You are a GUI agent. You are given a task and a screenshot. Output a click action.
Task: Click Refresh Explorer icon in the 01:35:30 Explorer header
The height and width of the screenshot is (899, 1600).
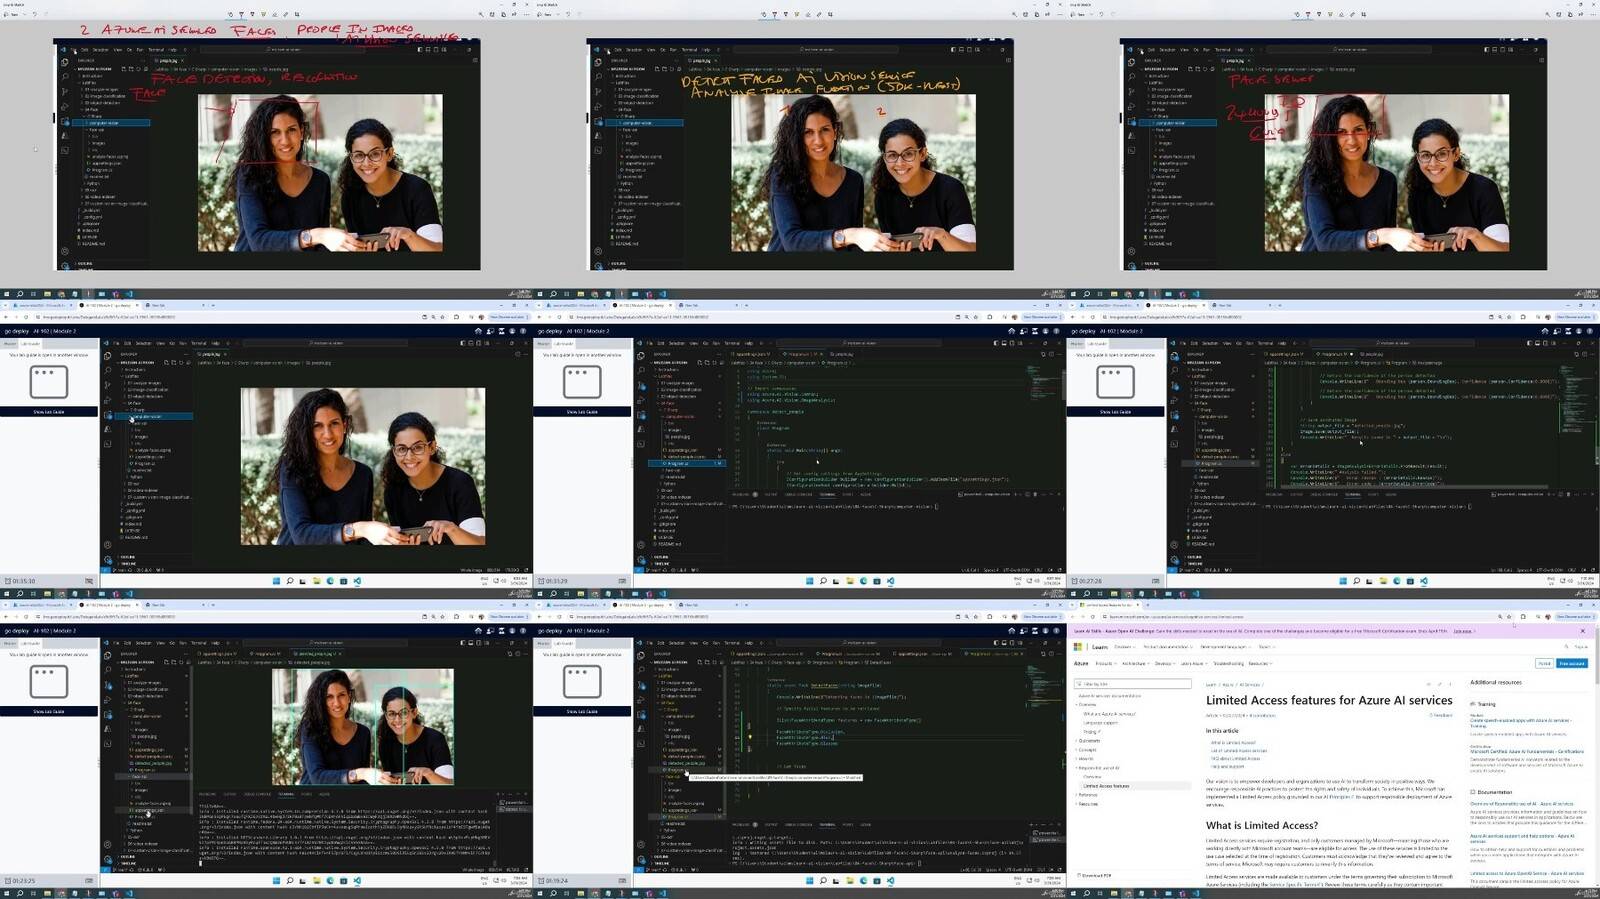(180, 362)
